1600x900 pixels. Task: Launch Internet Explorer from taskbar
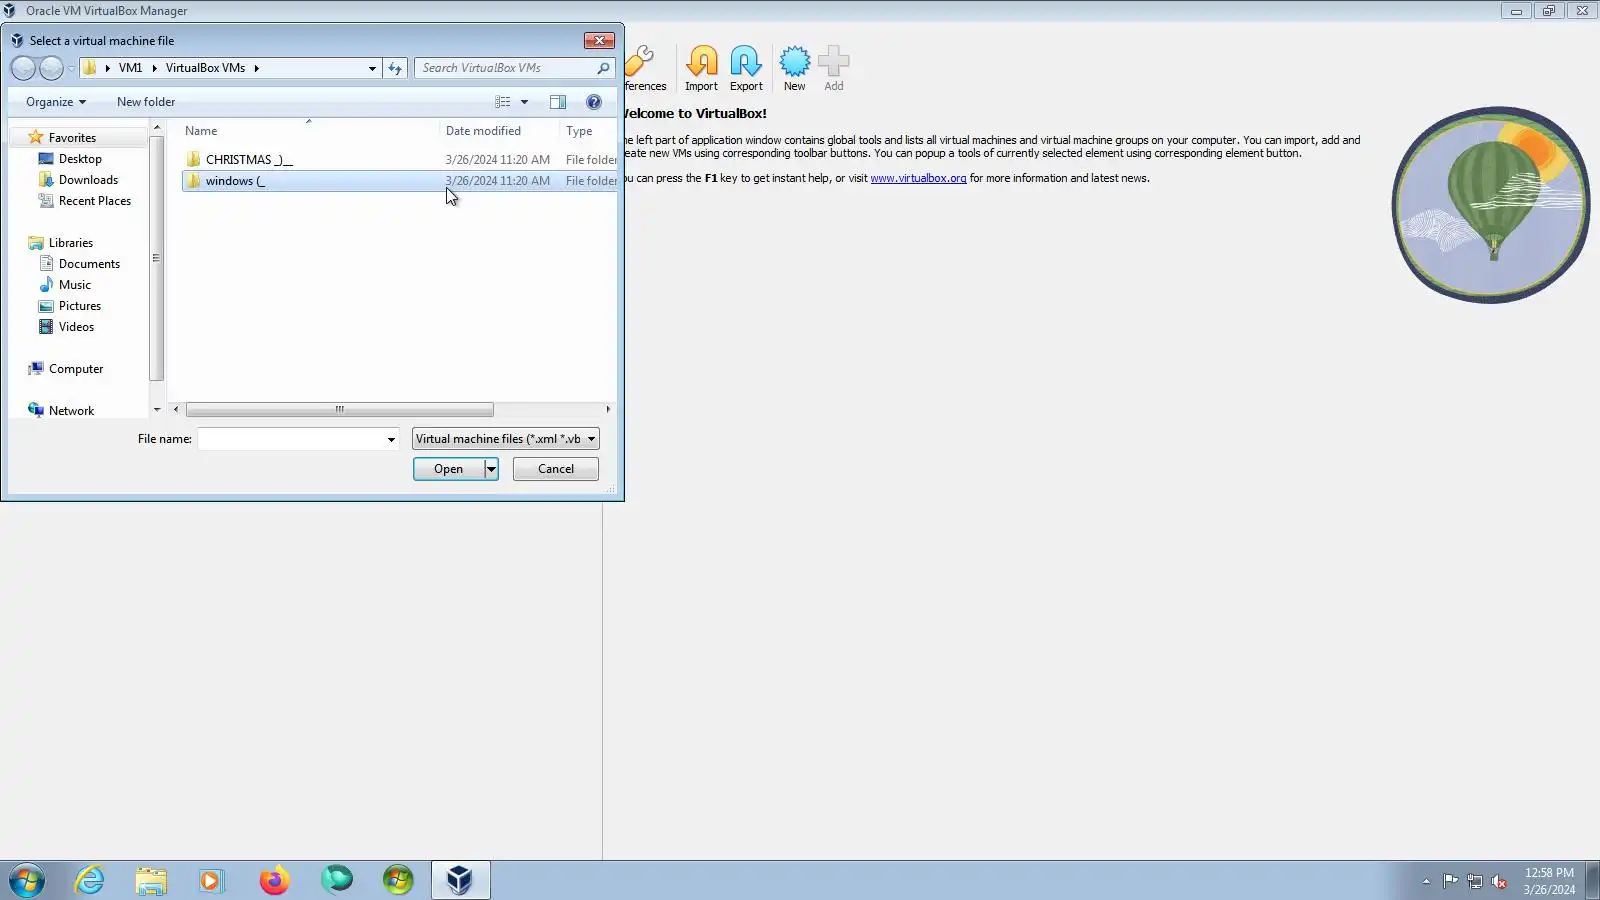click(90, 880)
